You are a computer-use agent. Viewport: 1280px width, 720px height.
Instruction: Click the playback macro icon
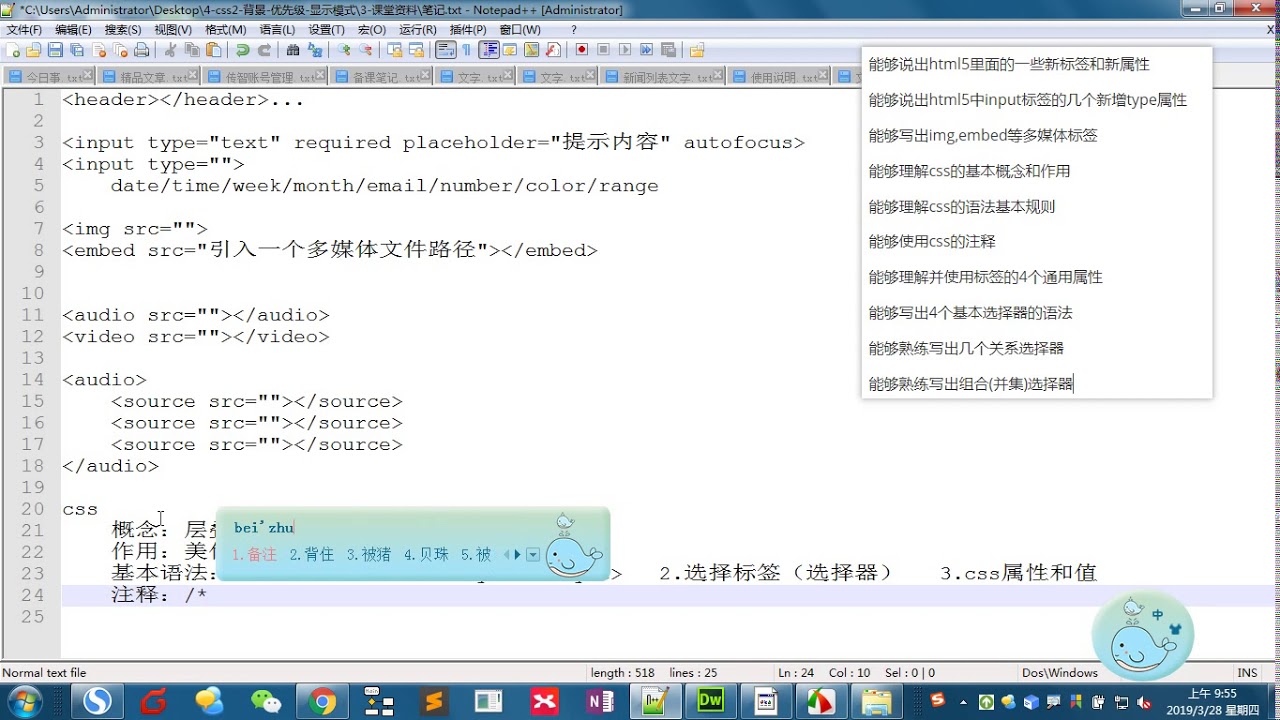click(625, 50)
